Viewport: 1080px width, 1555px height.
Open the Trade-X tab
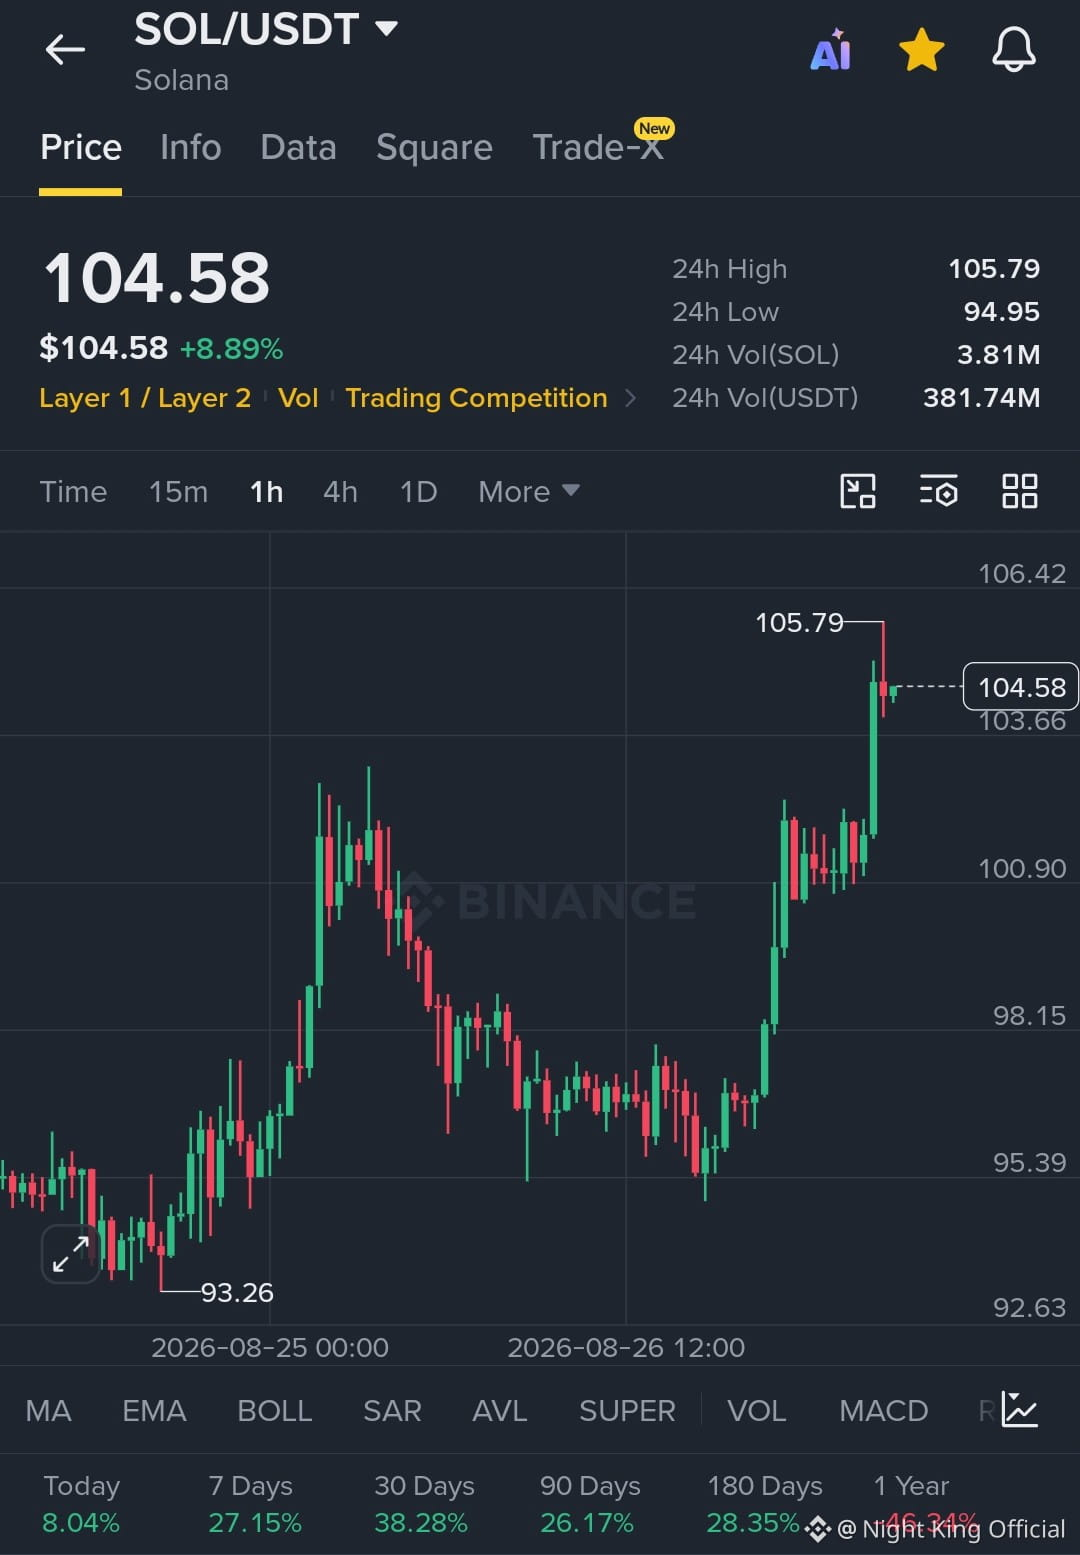[598, 148]
